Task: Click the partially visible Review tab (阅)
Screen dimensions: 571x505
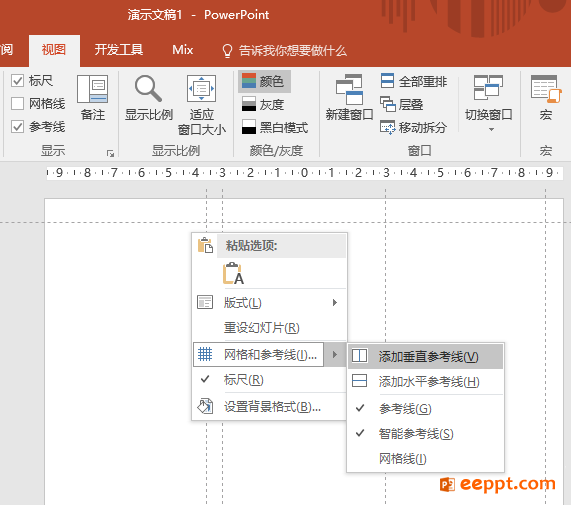Action: (7, 50)
